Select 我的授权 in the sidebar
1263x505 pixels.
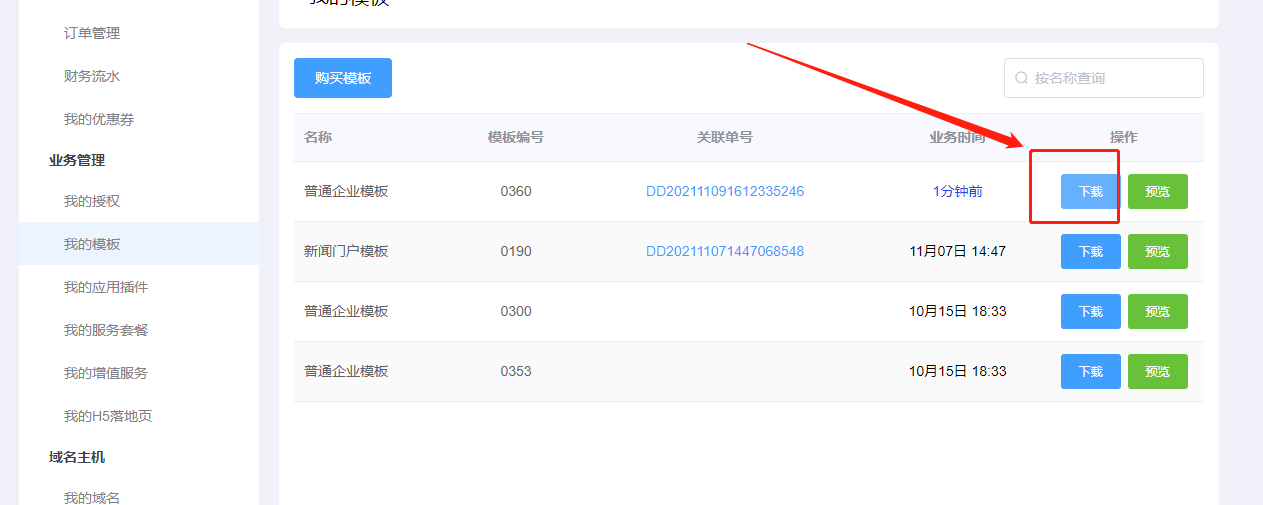[x=92, y=201]
